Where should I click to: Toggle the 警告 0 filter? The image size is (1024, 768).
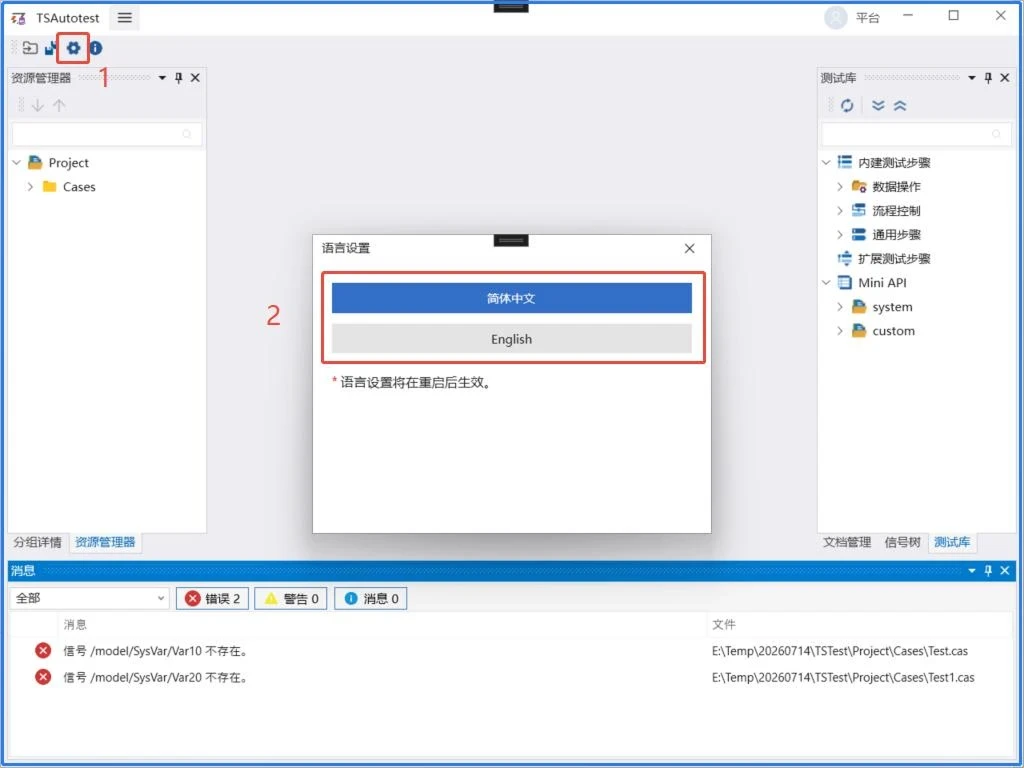(291, 598)
